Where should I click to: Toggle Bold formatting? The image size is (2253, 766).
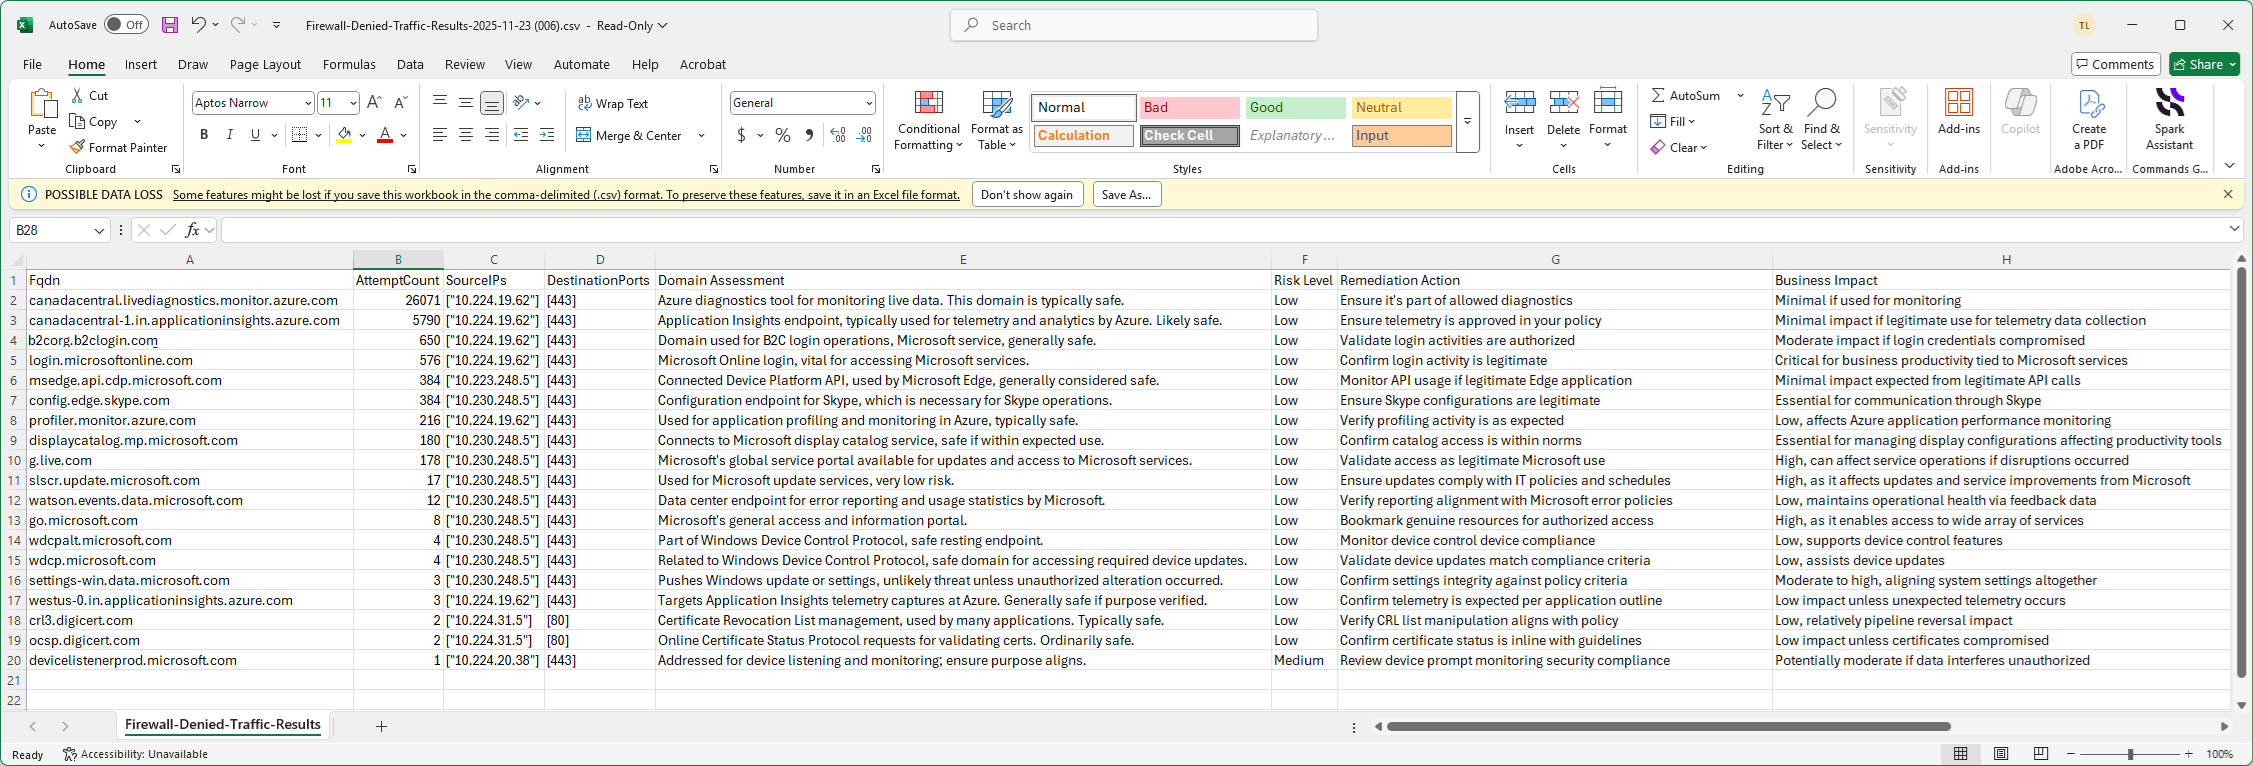(204, 135)
